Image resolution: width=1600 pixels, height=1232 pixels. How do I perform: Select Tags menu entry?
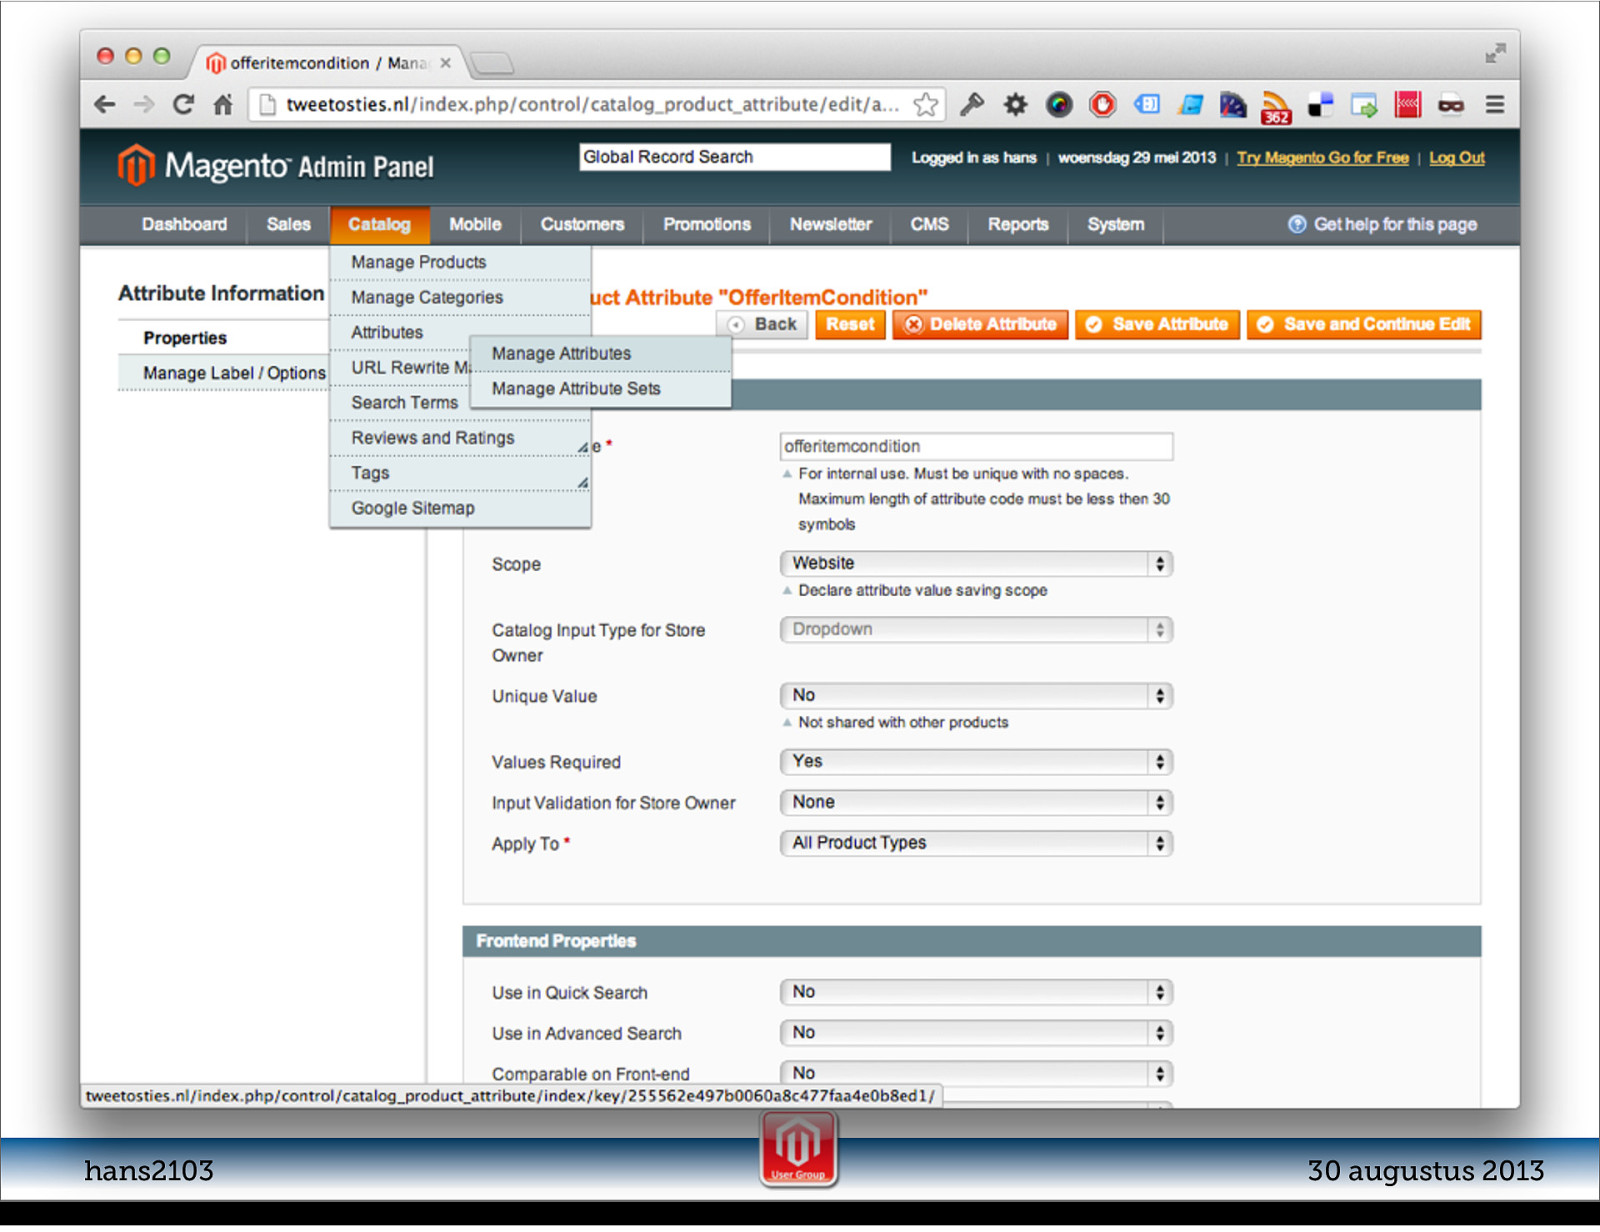tap(460, 473)
